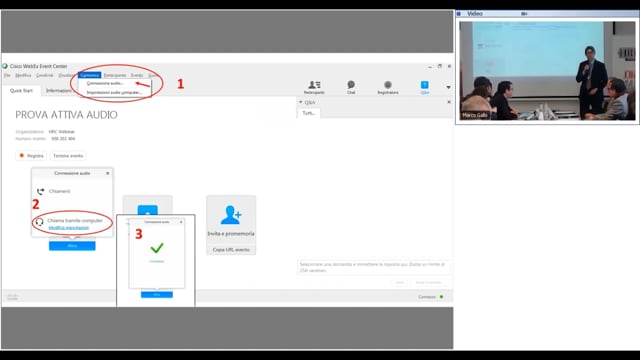The height and width of the screenshot is (360, 640).
Task: Click the Termina evento button
Action: [68, 156]
